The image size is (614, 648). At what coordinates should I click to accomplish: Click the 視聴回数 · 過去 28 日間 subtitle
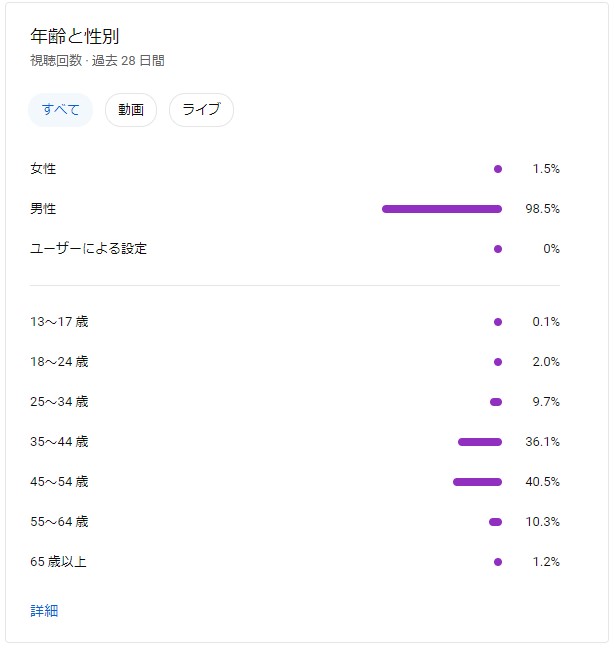tap(97, 61)
